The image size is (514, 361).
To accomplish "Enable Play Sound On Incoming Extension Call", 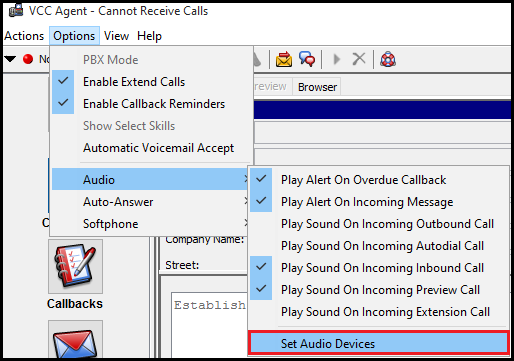I will coord(379,312).
